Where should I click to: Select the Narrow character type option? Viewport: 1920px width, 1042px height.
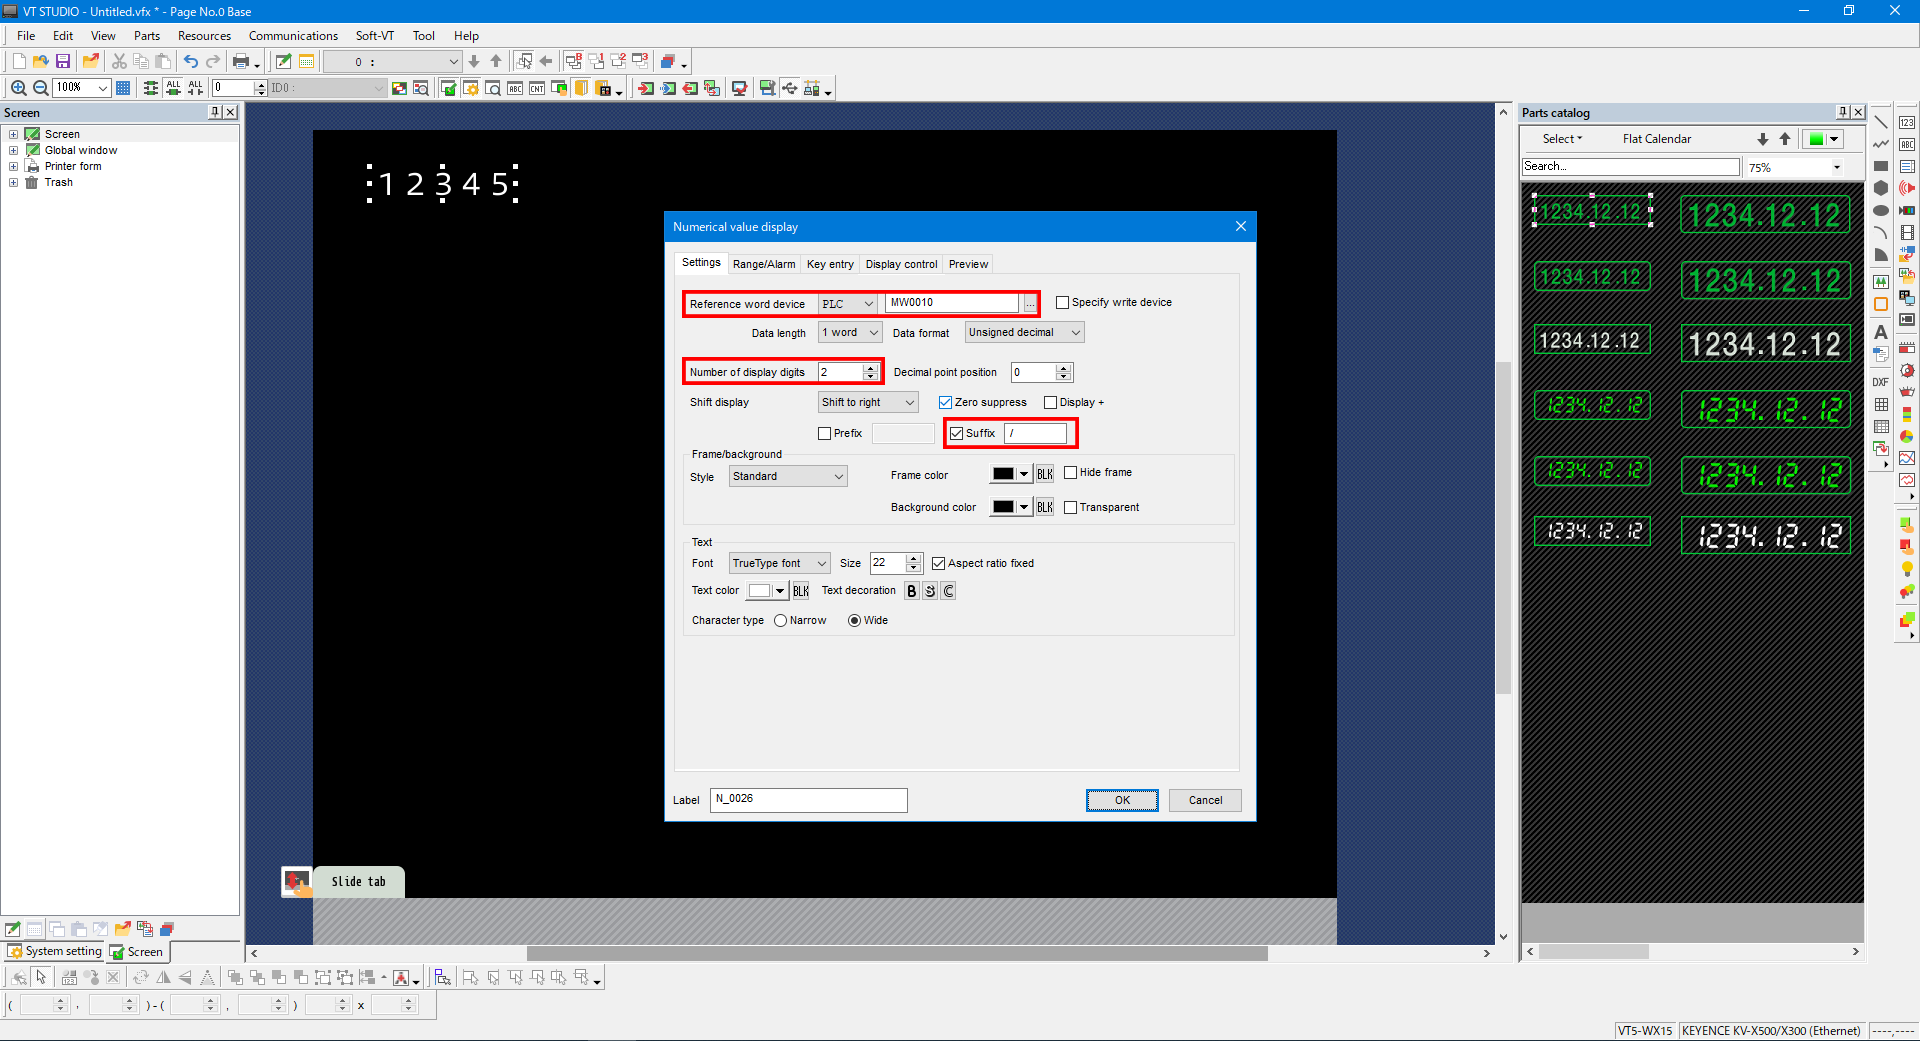pyautogui.click(x=780, y=621)
